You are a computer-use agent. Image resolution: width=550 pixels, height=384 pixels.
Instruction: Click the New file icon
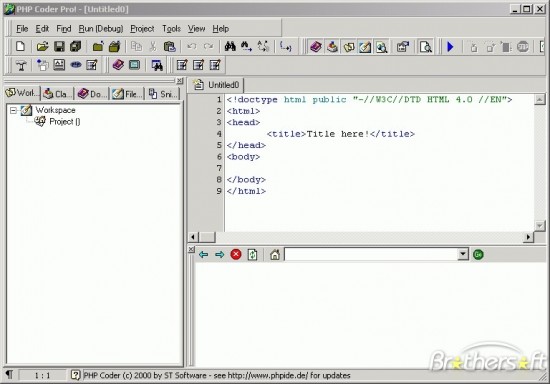point(20,46)
